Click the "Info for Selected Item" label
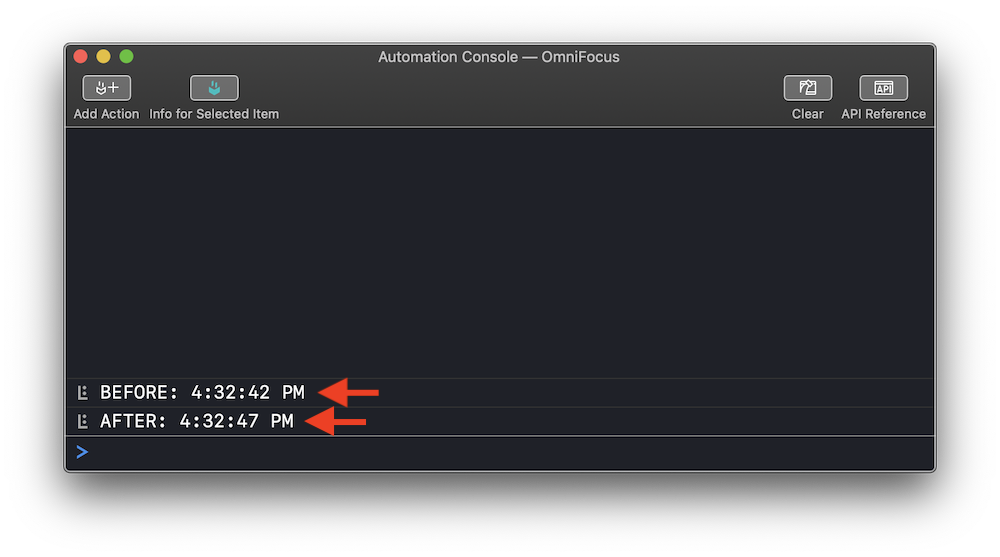Image resolution: width=1000 pixels, height=557 pixels. tap(214, 114)
